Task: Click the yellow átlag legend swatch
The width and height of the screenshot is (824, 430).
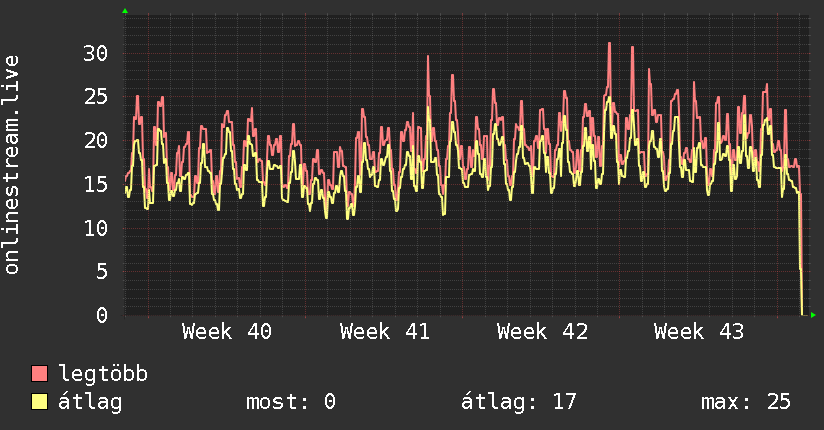Action: [40, 402]
